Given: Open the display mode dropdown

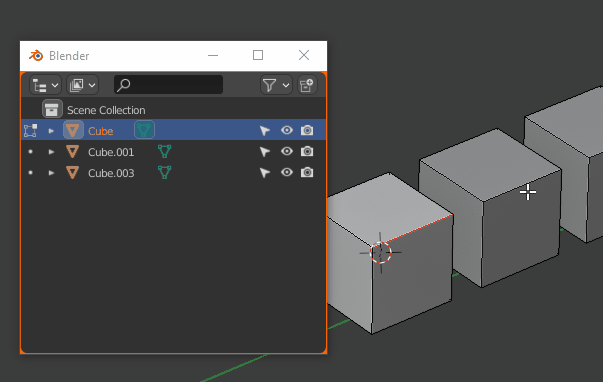Looking at the screenshot, I should [x=82, y=85].
